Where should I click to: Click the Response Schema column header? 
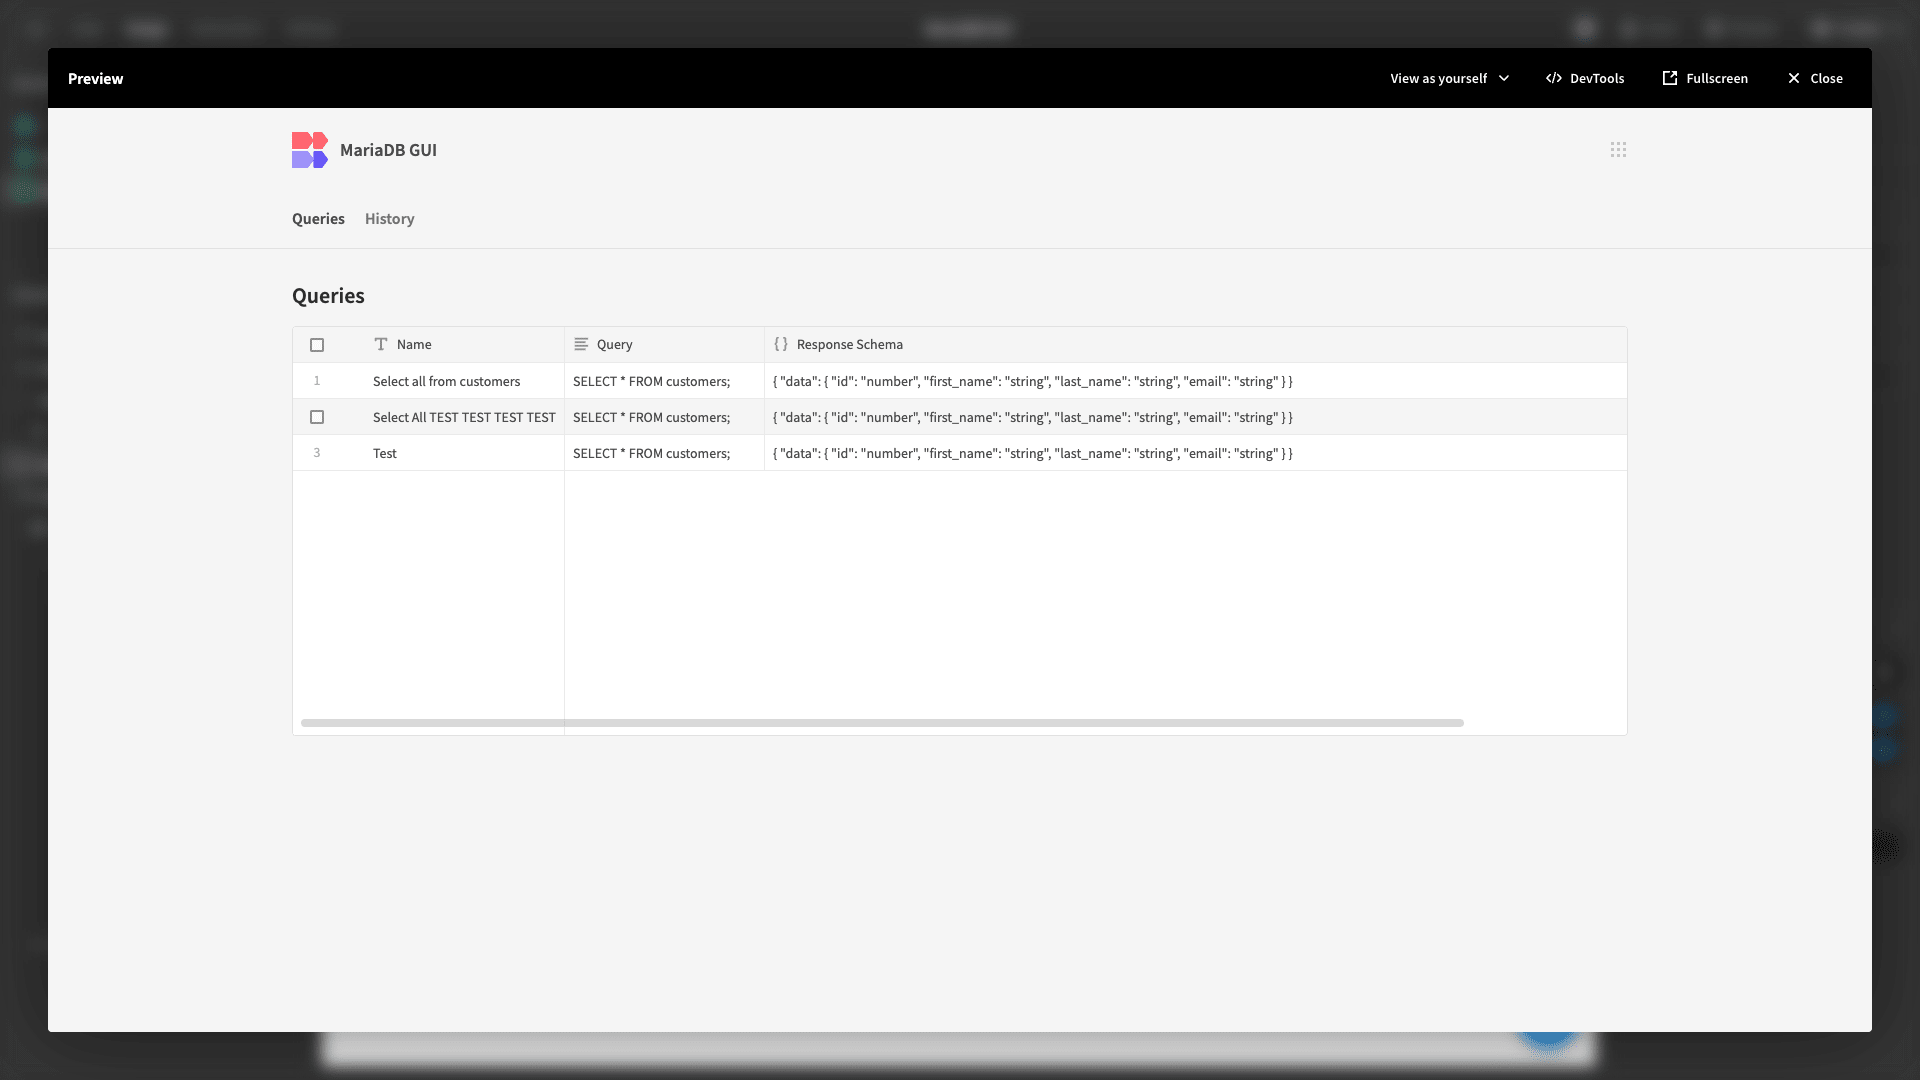(x=1196, y=345)
